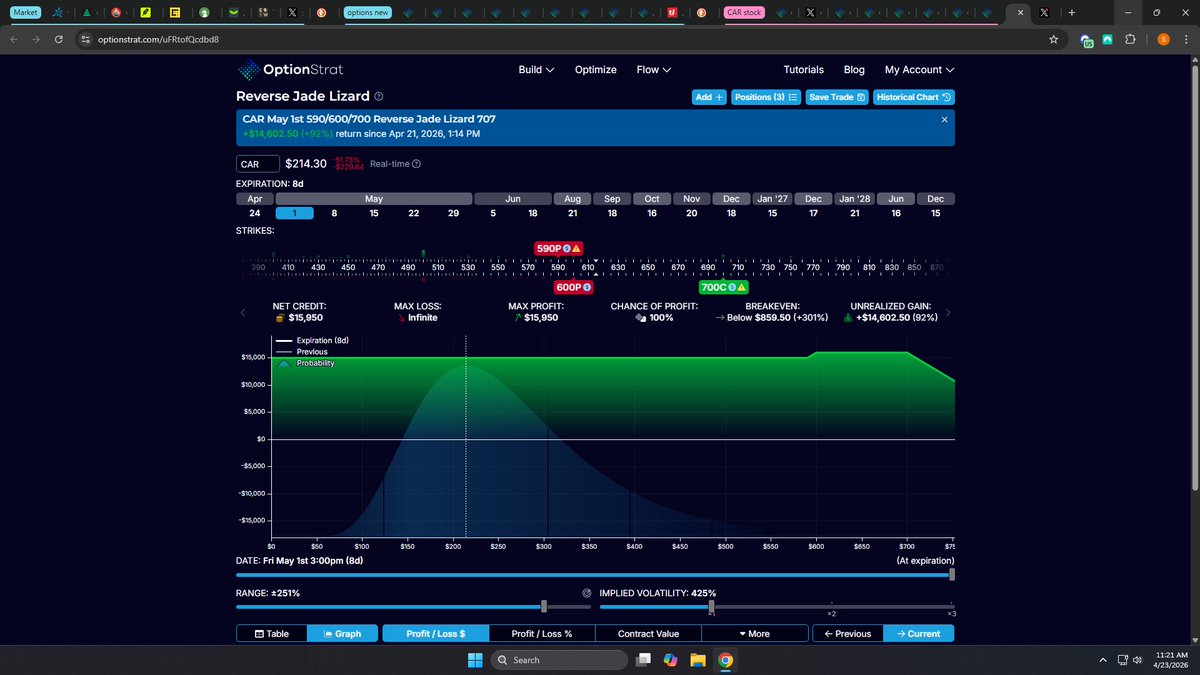Click the 590P strike tag
The image size is (1200, 675).
coord(558,248)
